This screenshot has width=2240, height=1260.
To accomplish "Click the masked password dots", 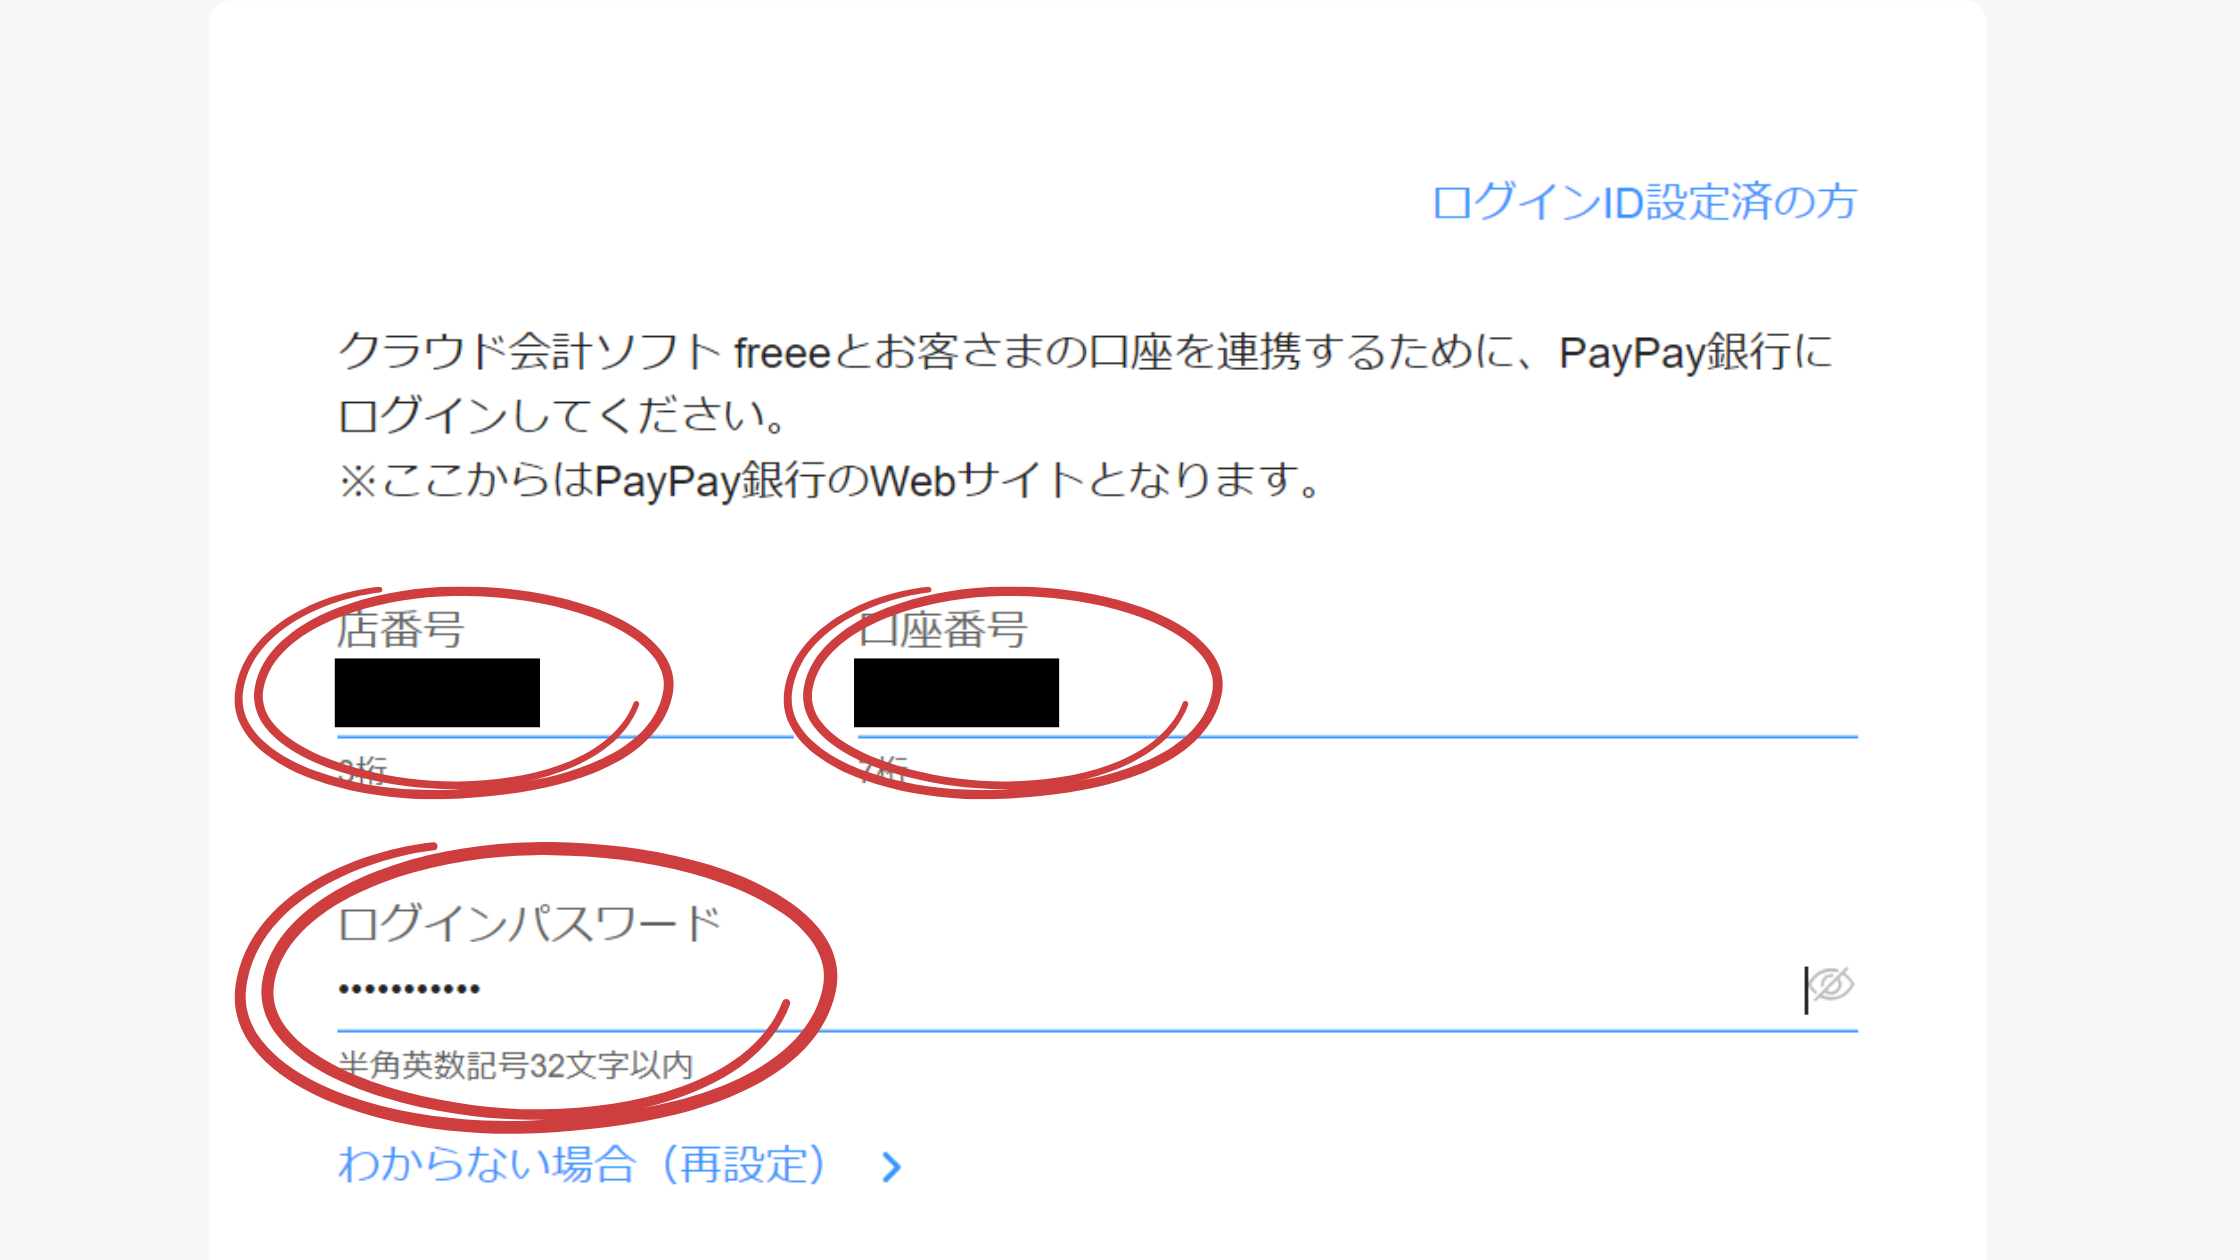I will (409, 989).
